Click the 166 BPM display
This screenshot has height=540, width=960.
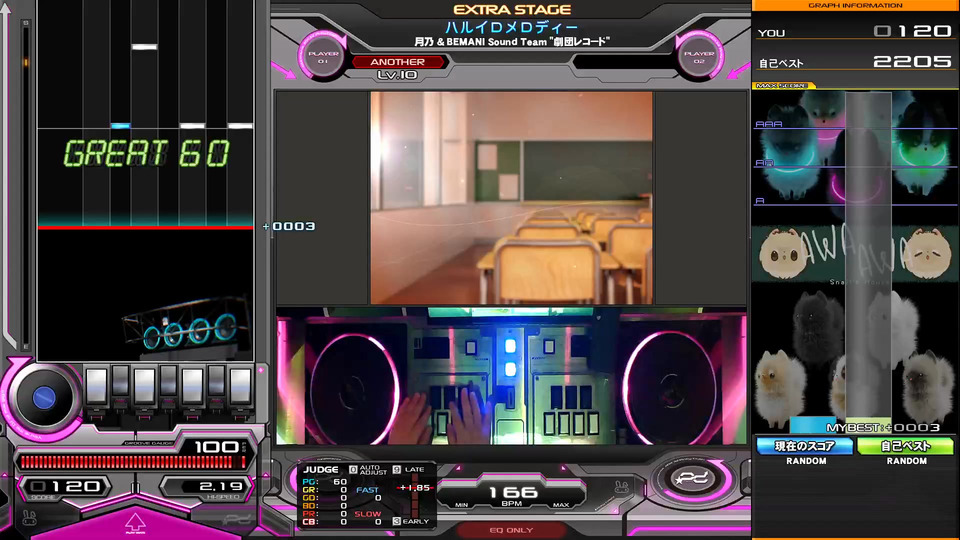pos(512,492)
